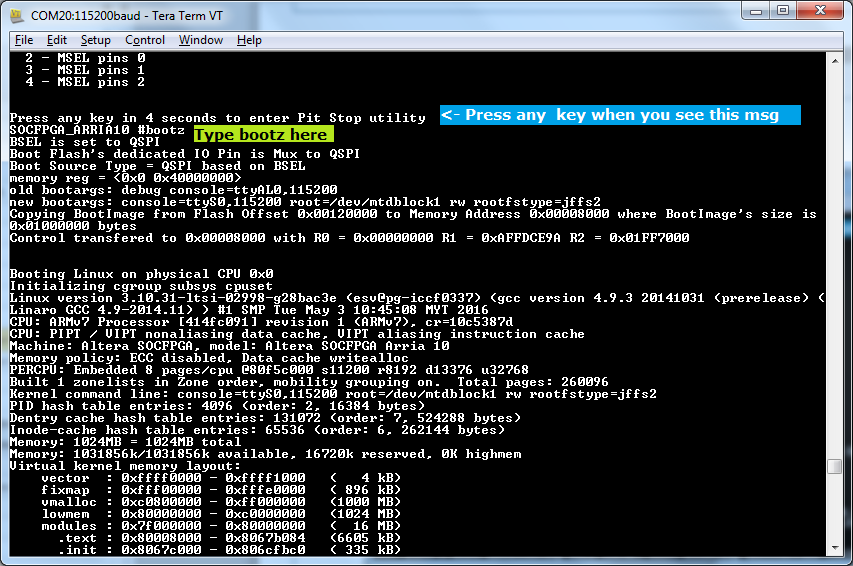853x566 pixels.
Task: Click the 'PID hash table entries' line
Action: point(217,405)
